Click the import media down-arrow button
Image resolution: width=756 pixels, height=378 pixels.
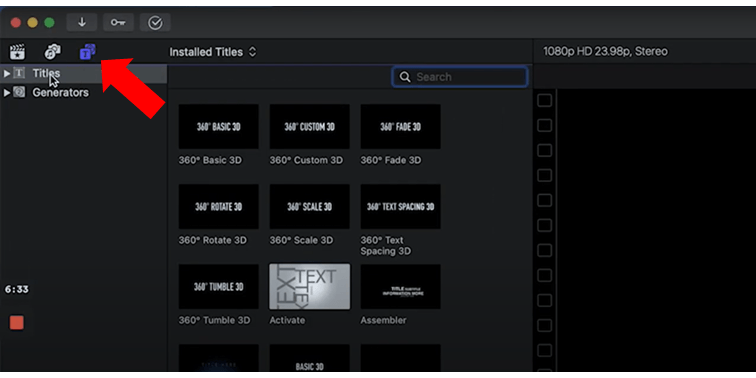[x=82, y=23]
